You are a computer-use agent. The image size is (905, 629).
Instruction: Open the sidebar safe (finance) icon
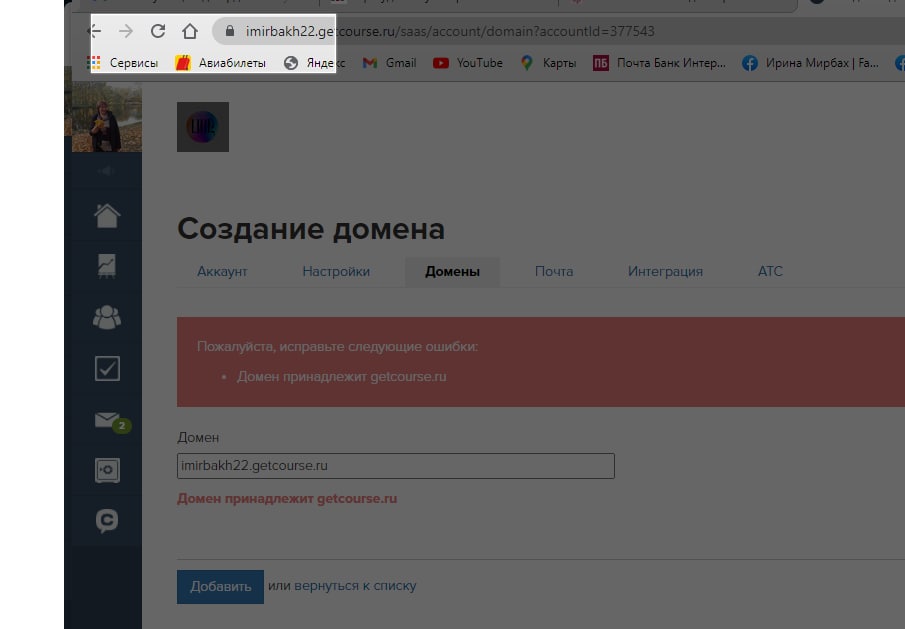[x=107, y=470]
